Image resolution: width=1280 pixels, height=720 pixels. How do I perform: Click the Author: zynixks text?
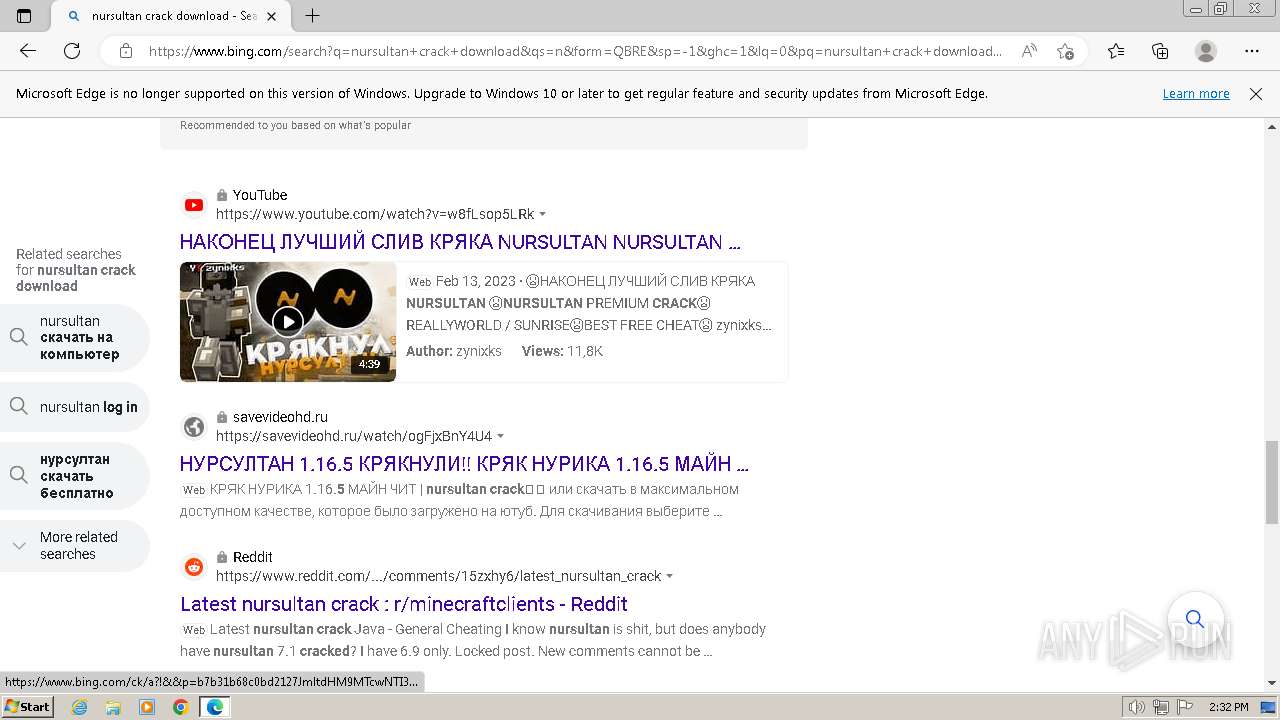tap(454, 351)
